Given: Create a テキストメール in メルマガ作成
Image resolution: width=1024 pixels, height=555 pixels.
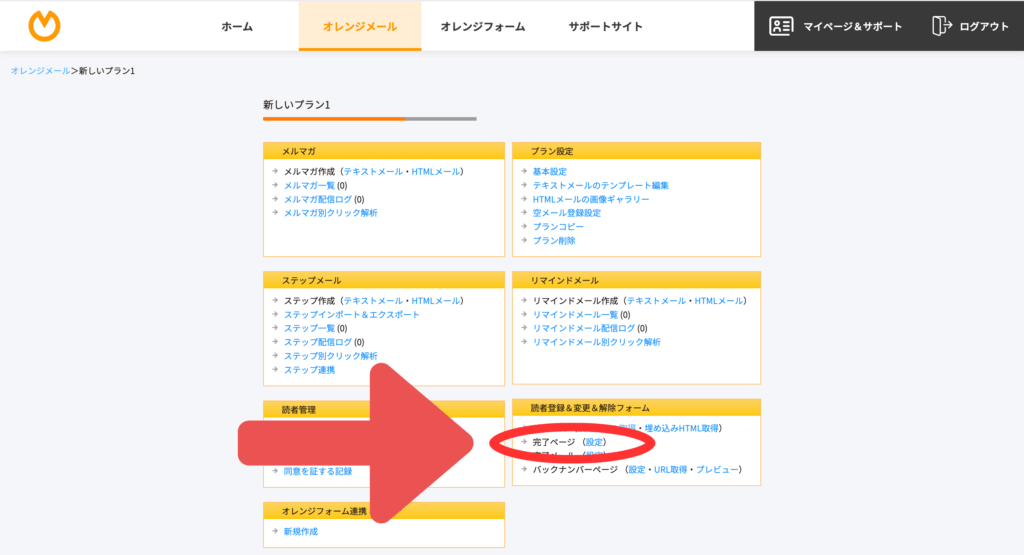Looking at the screenshot, I should pos(373,172).
